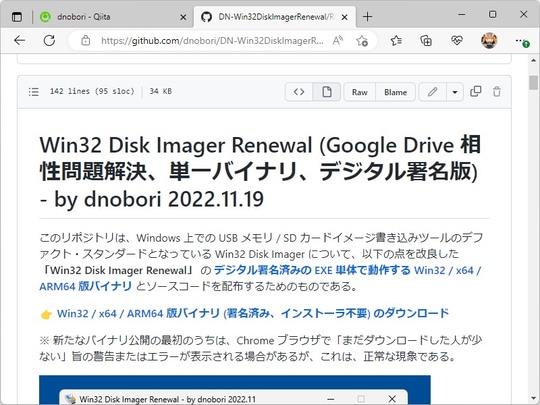The width and height of the screenshot is (540, 405).
Task: Open the Blame view
Action: (x=395, y=92)
